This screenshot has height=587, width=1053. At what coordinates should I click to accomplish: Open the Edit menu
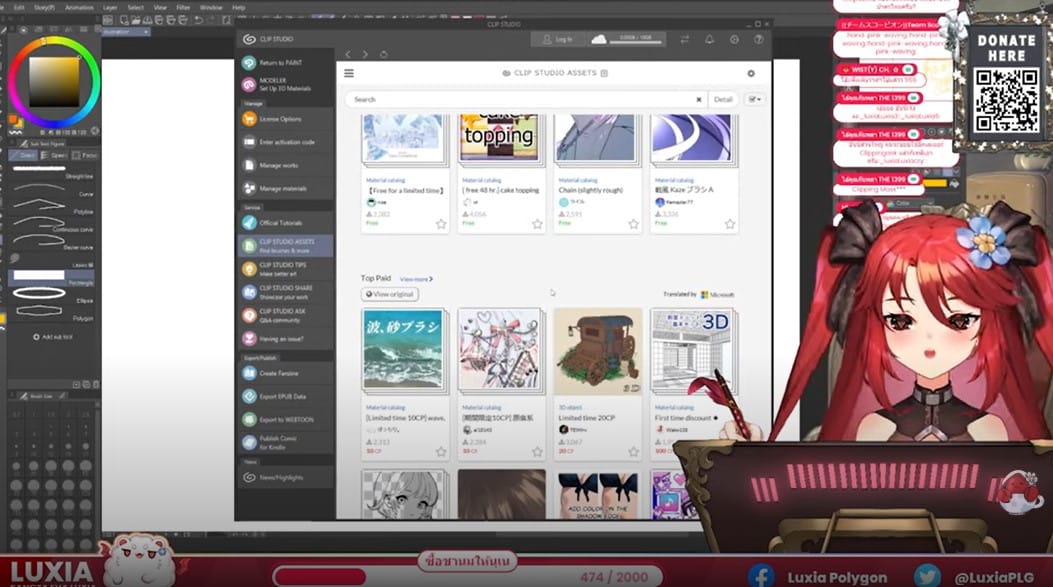click(x=19, y=7)
